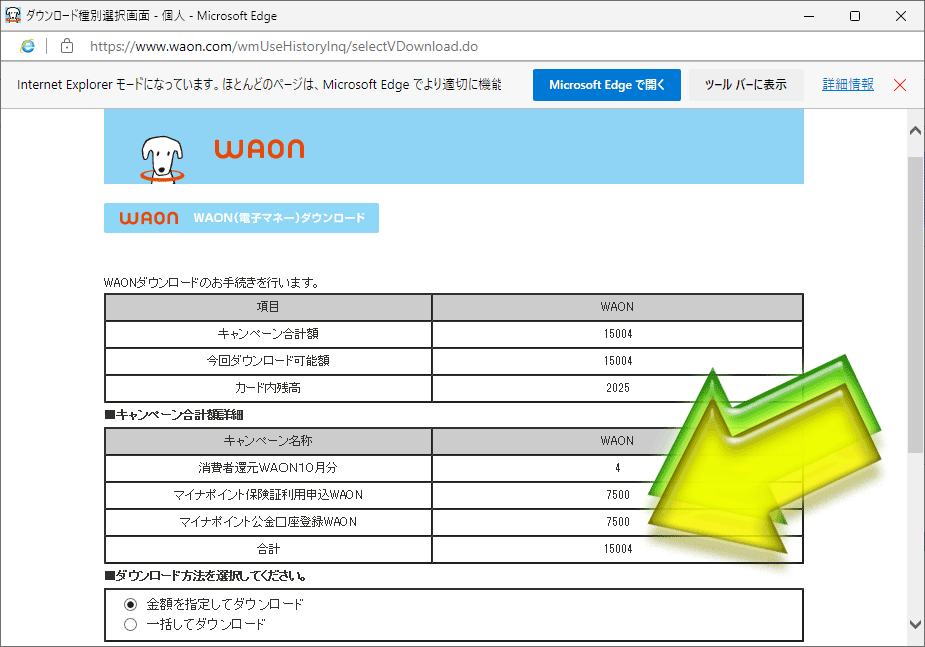Click the 合計 row label

click(x=268, y=550)
